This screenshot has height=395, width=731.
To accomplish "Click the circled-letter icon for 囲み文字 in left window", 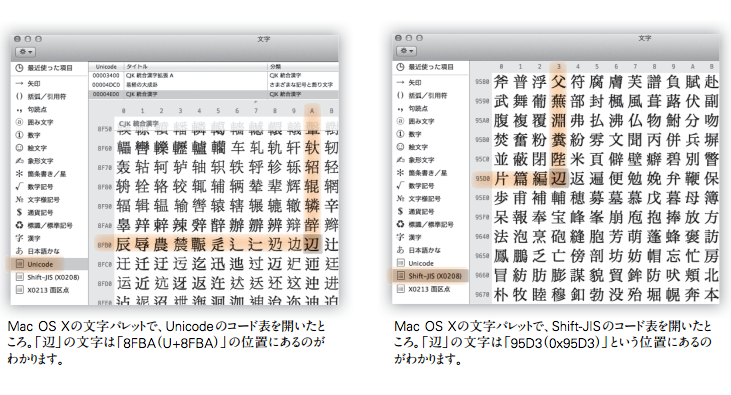I will tap(19, 122).
